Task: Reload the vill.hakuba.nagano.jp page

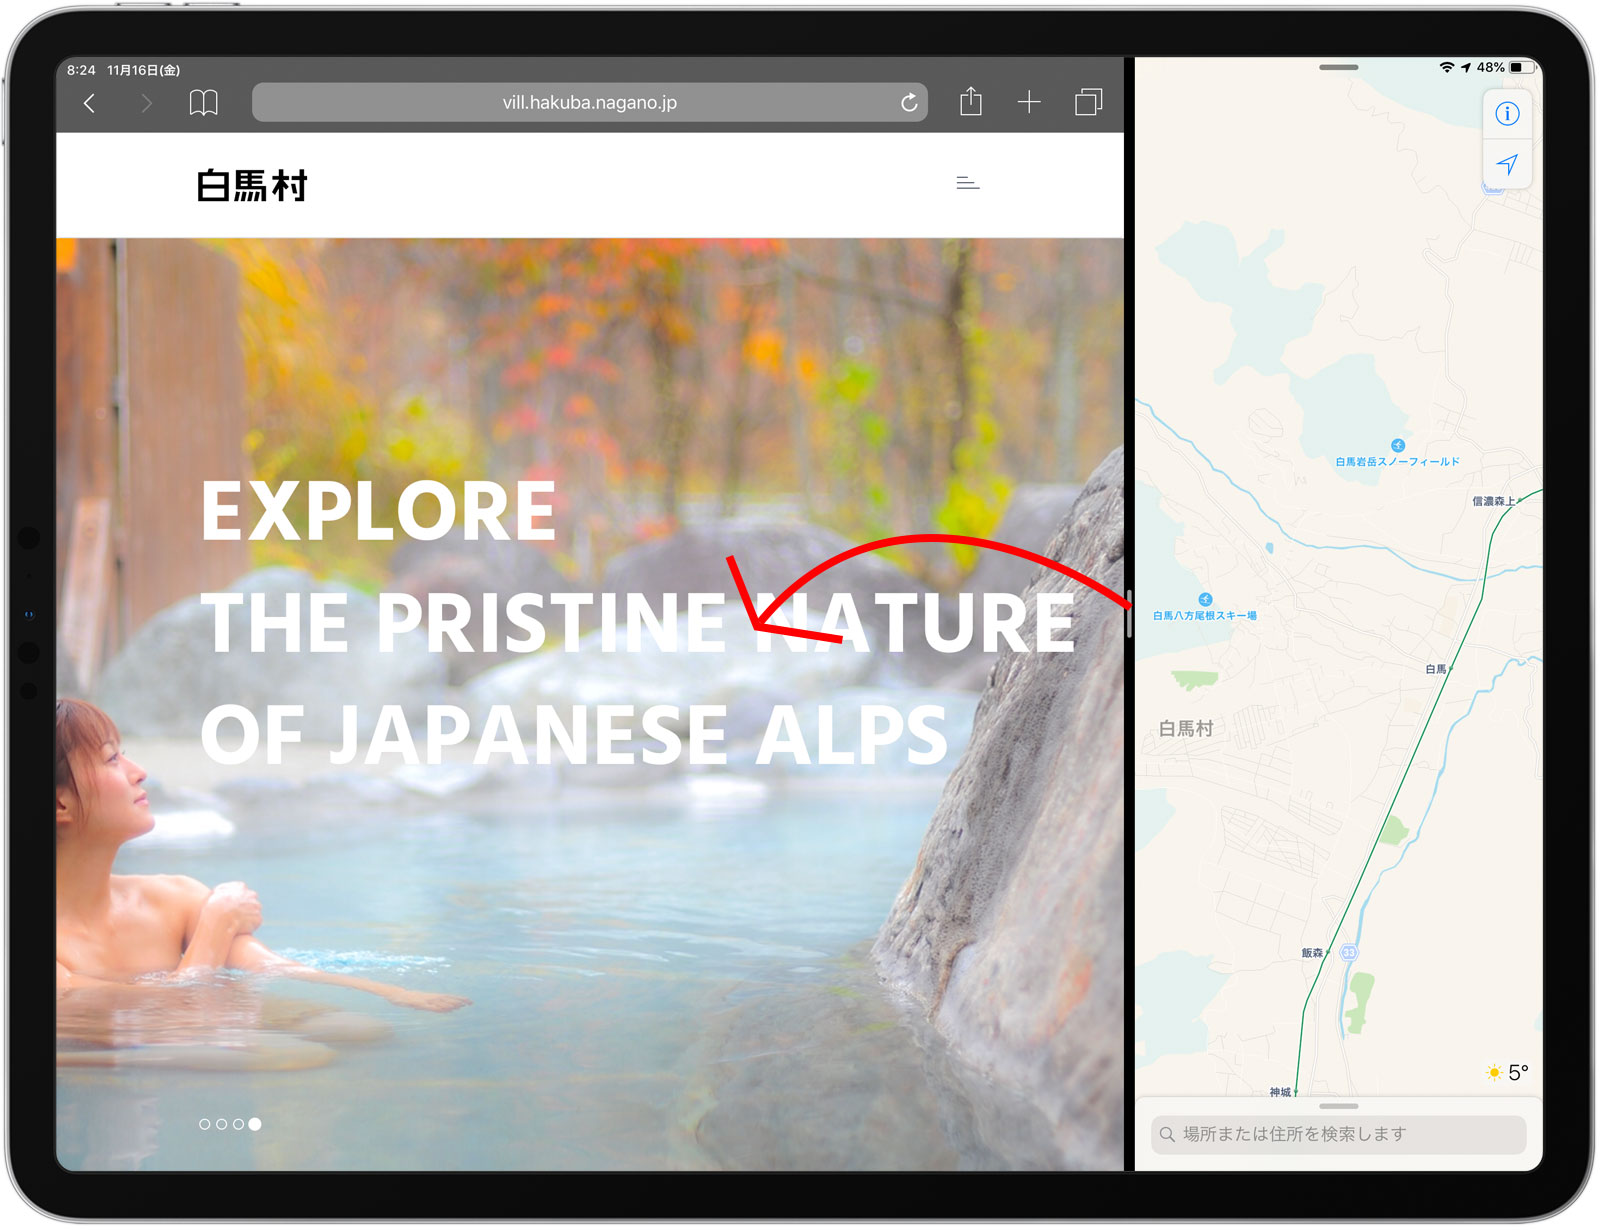Action: coord(909,103)
